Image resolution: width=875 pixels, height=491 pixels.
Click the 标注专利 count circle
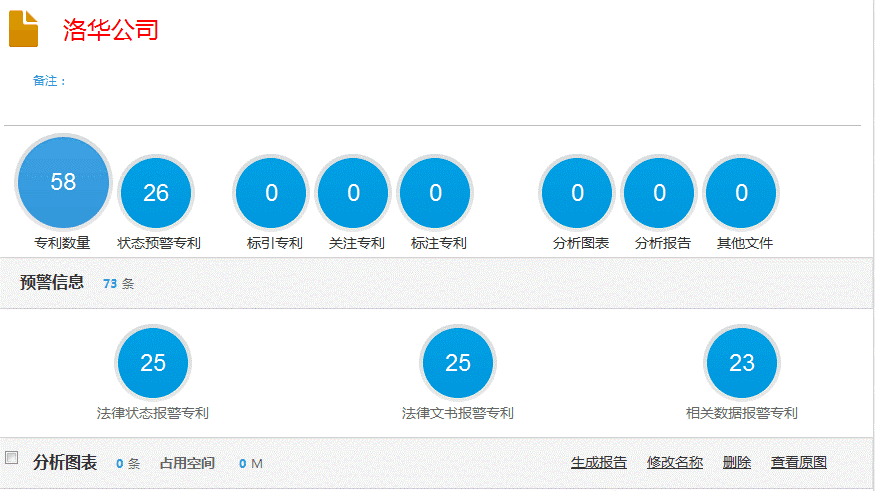(x=435, y=193)
